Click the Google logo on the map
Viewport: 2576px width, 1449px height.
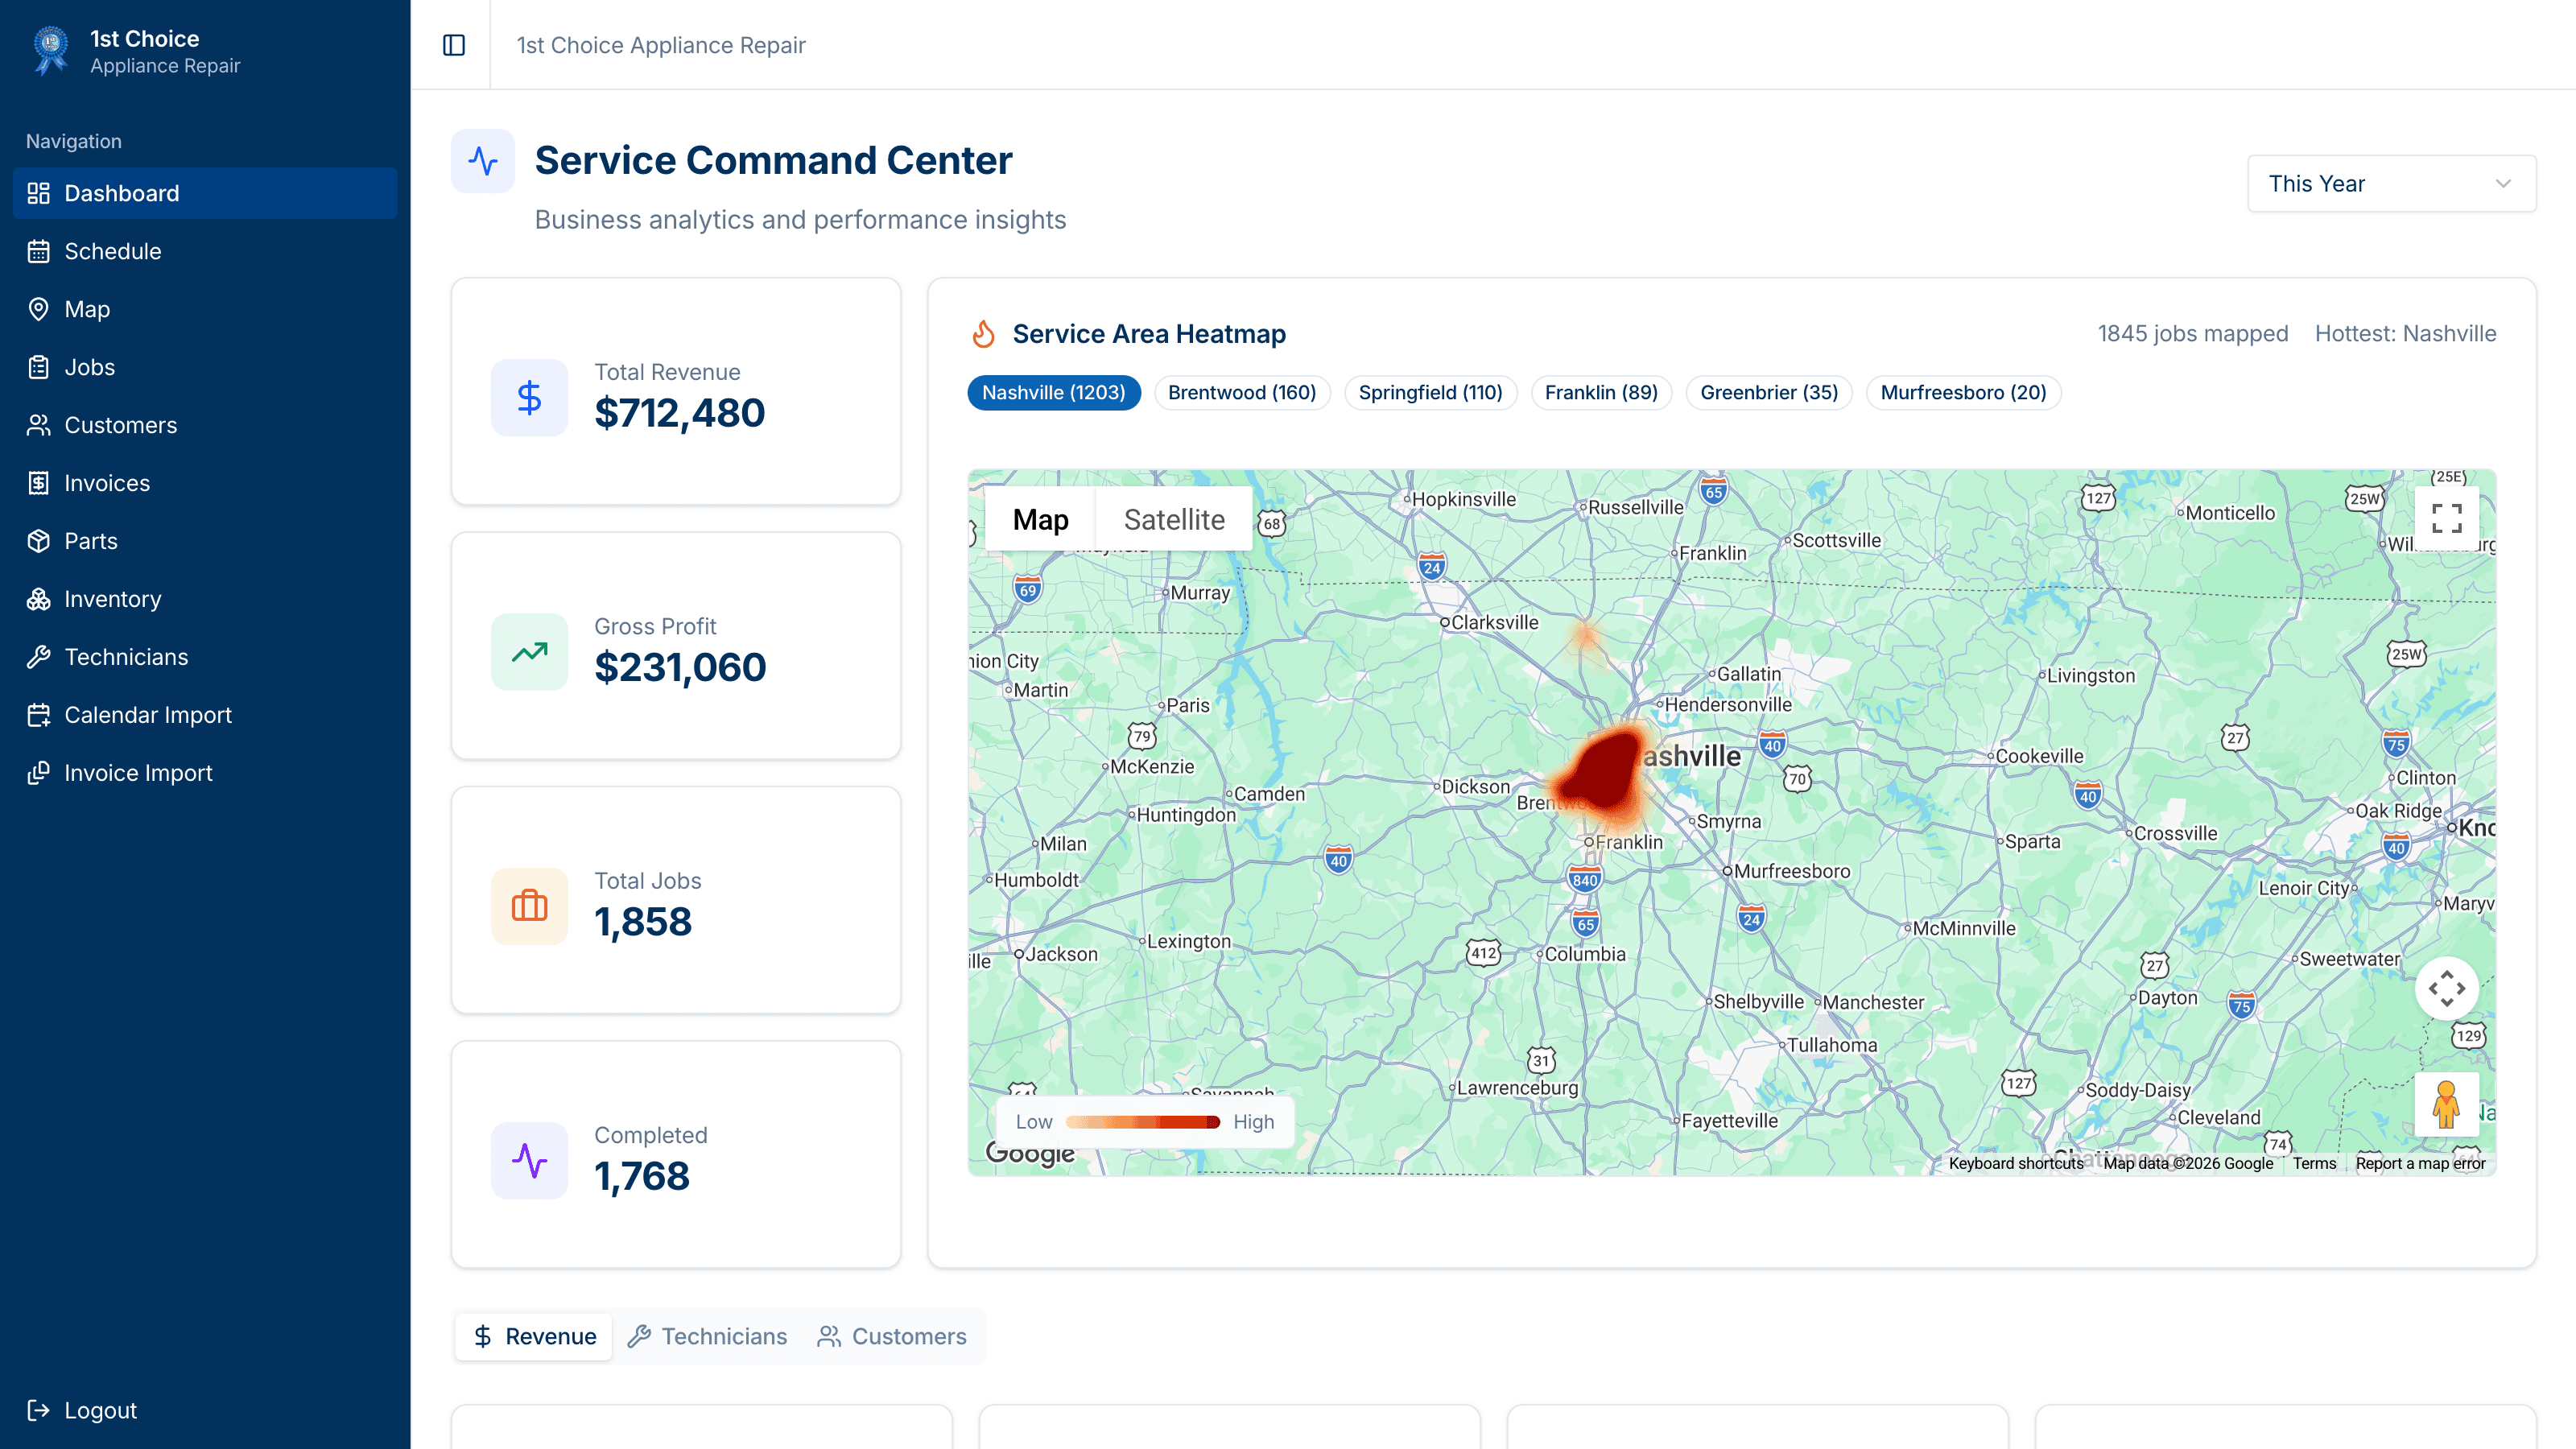pos(1030,1153)
